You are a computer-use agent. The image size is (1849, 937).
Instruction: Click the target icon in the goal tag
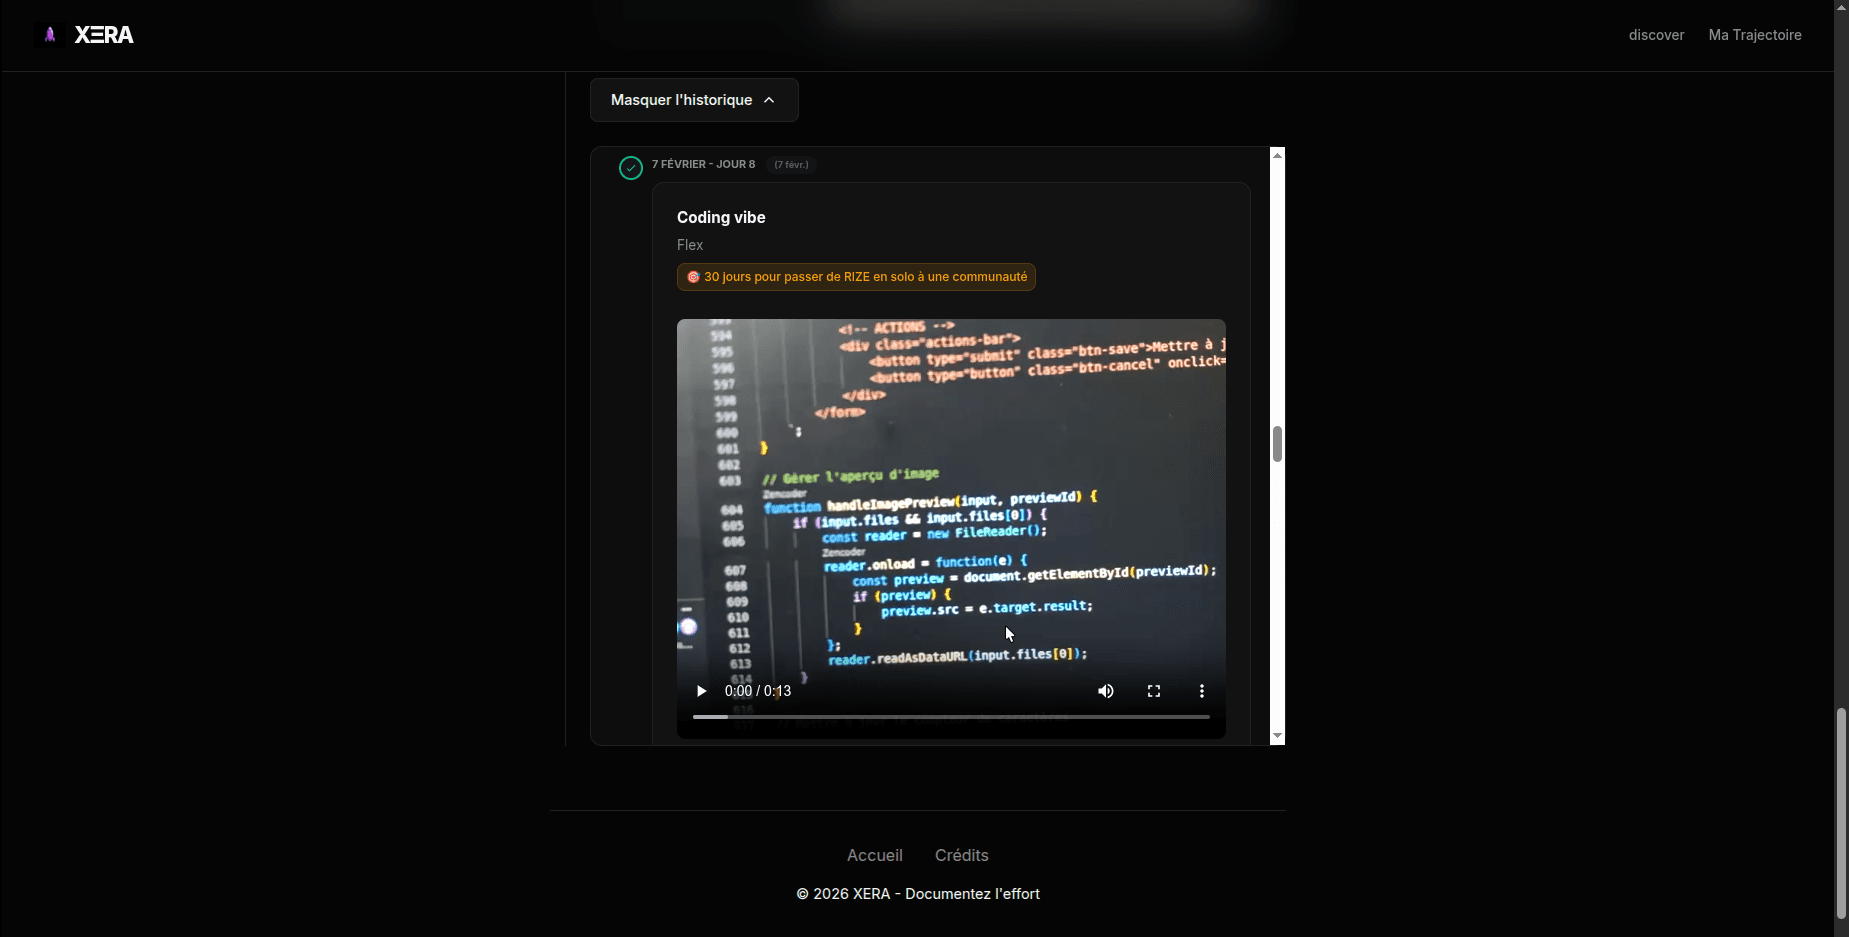pyautogui.click(x=693, y=277)
